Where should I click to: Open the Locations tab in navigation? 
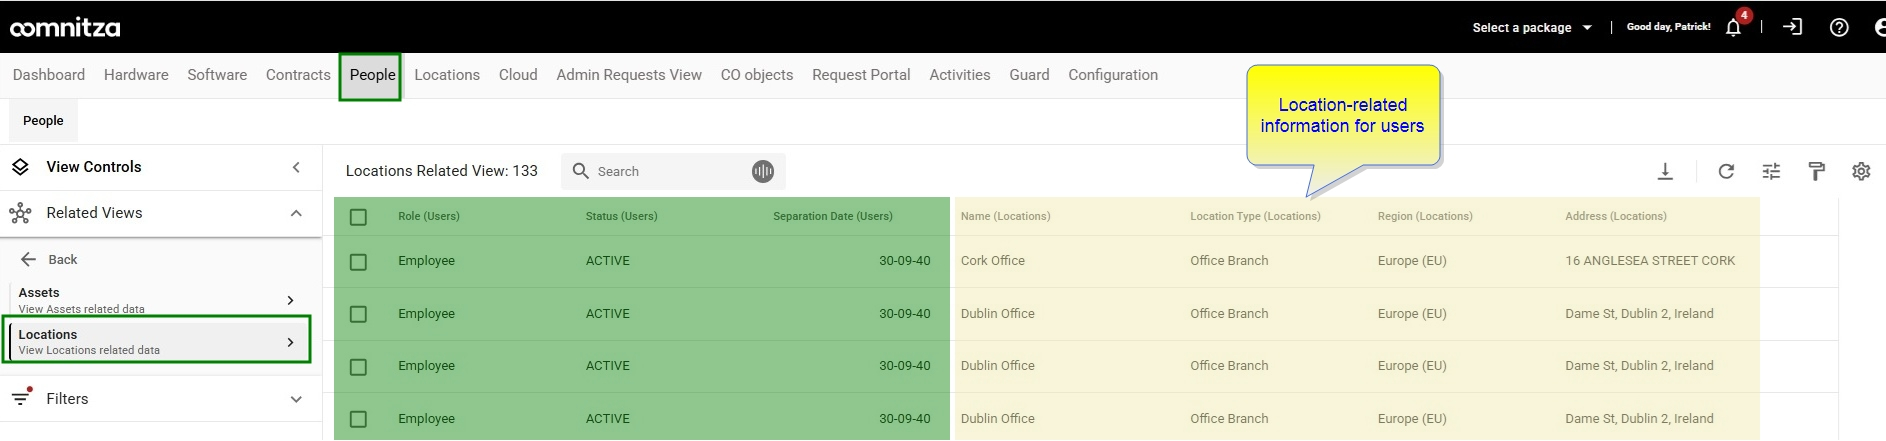447,75
